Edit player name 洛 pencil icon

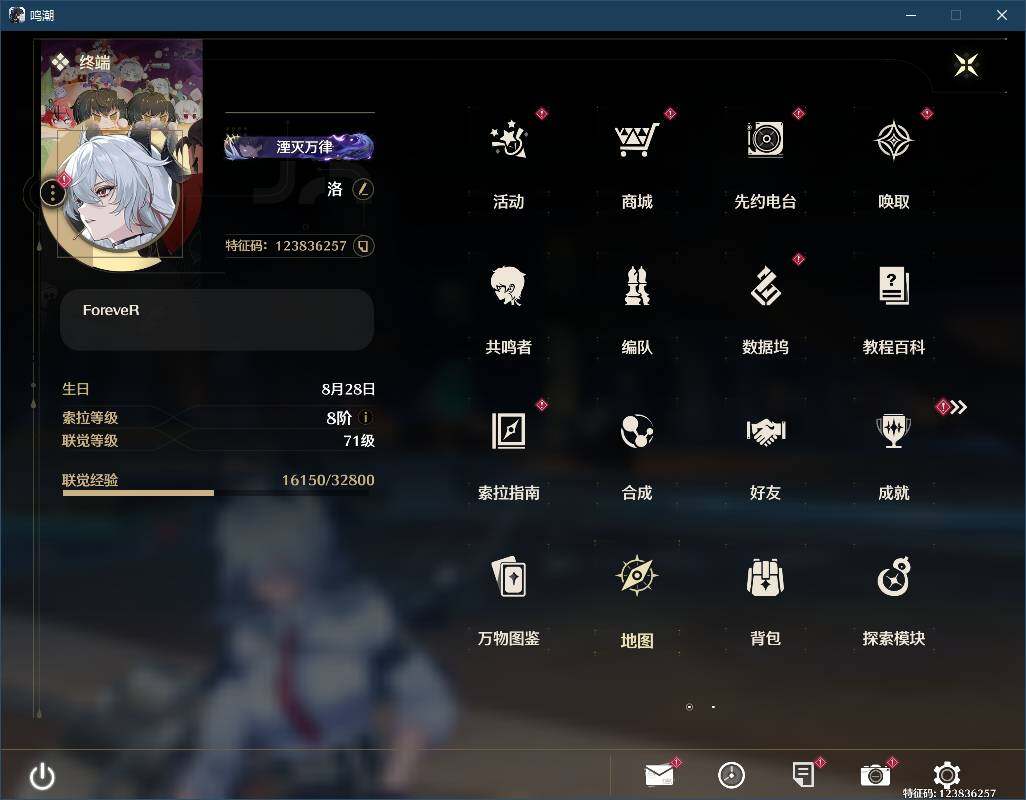363,190
